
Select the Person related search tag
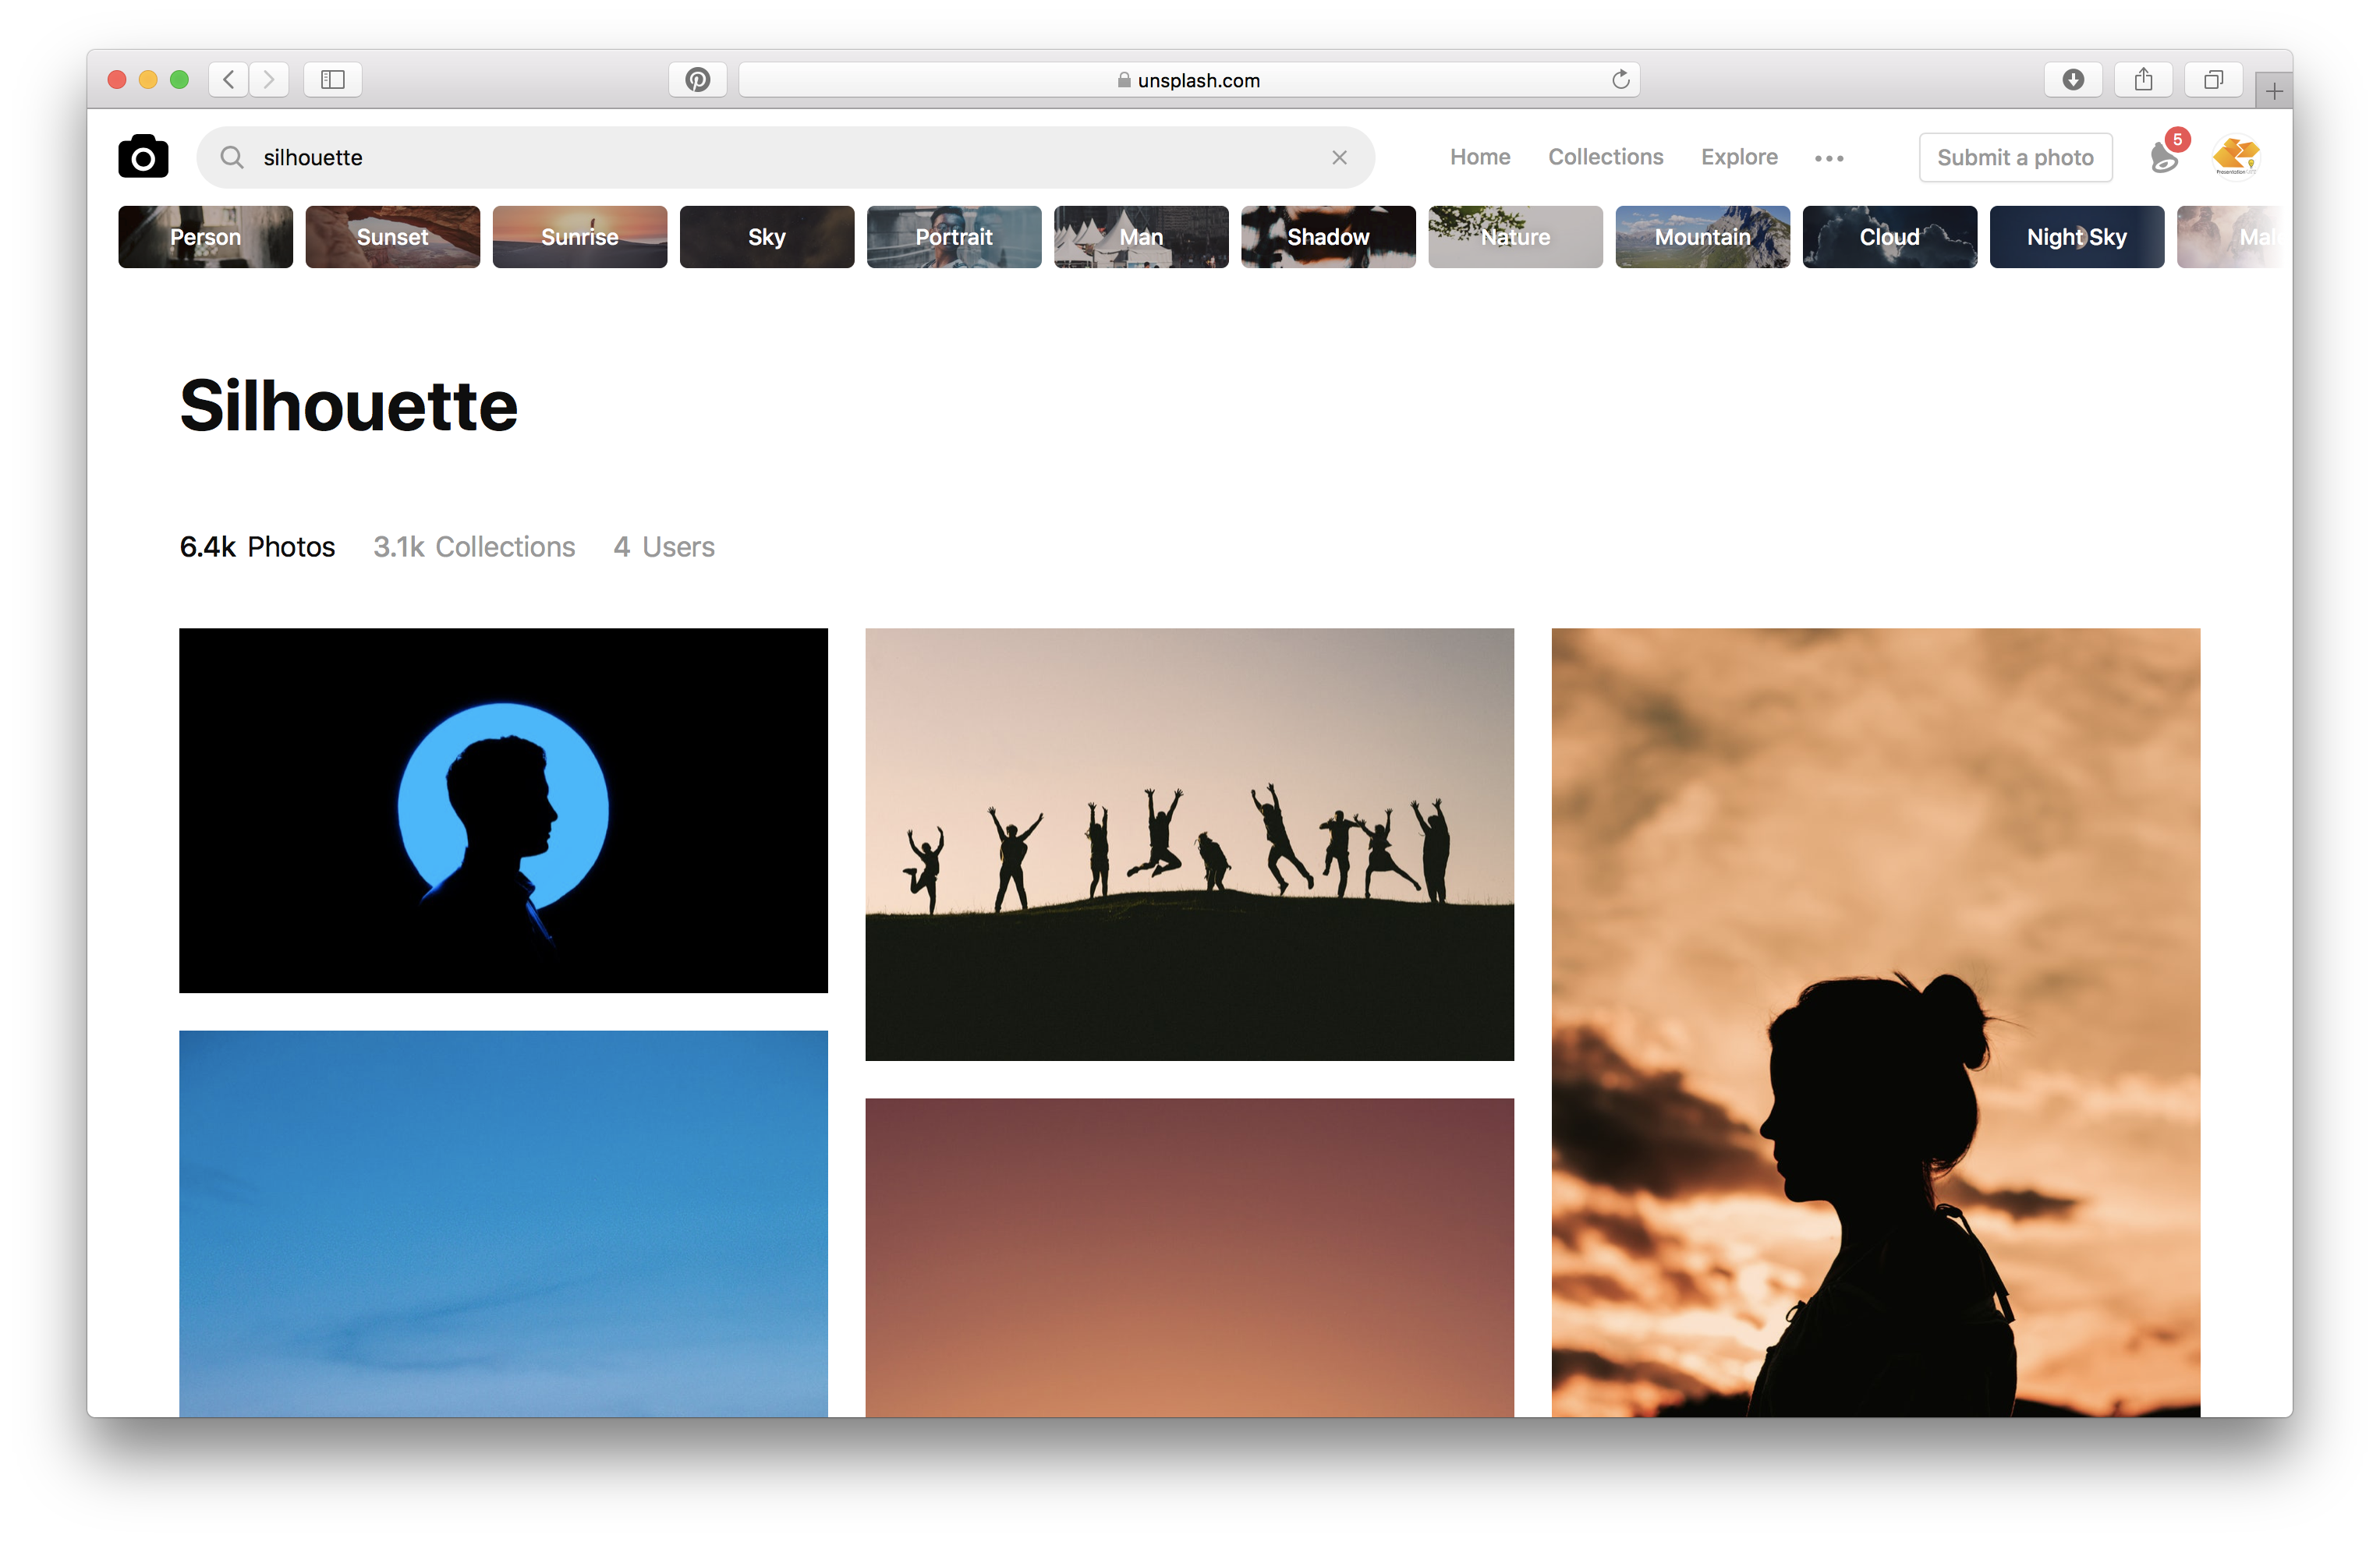pyautogui.click(x=205, y=237)
